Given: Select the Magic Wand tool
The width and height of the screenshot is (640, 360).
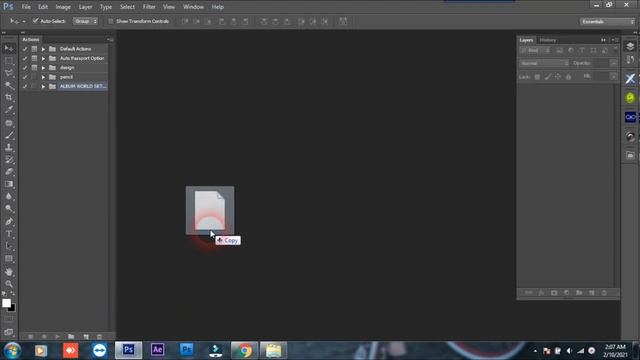Looking at the screenshot, I should coord(9,85).
